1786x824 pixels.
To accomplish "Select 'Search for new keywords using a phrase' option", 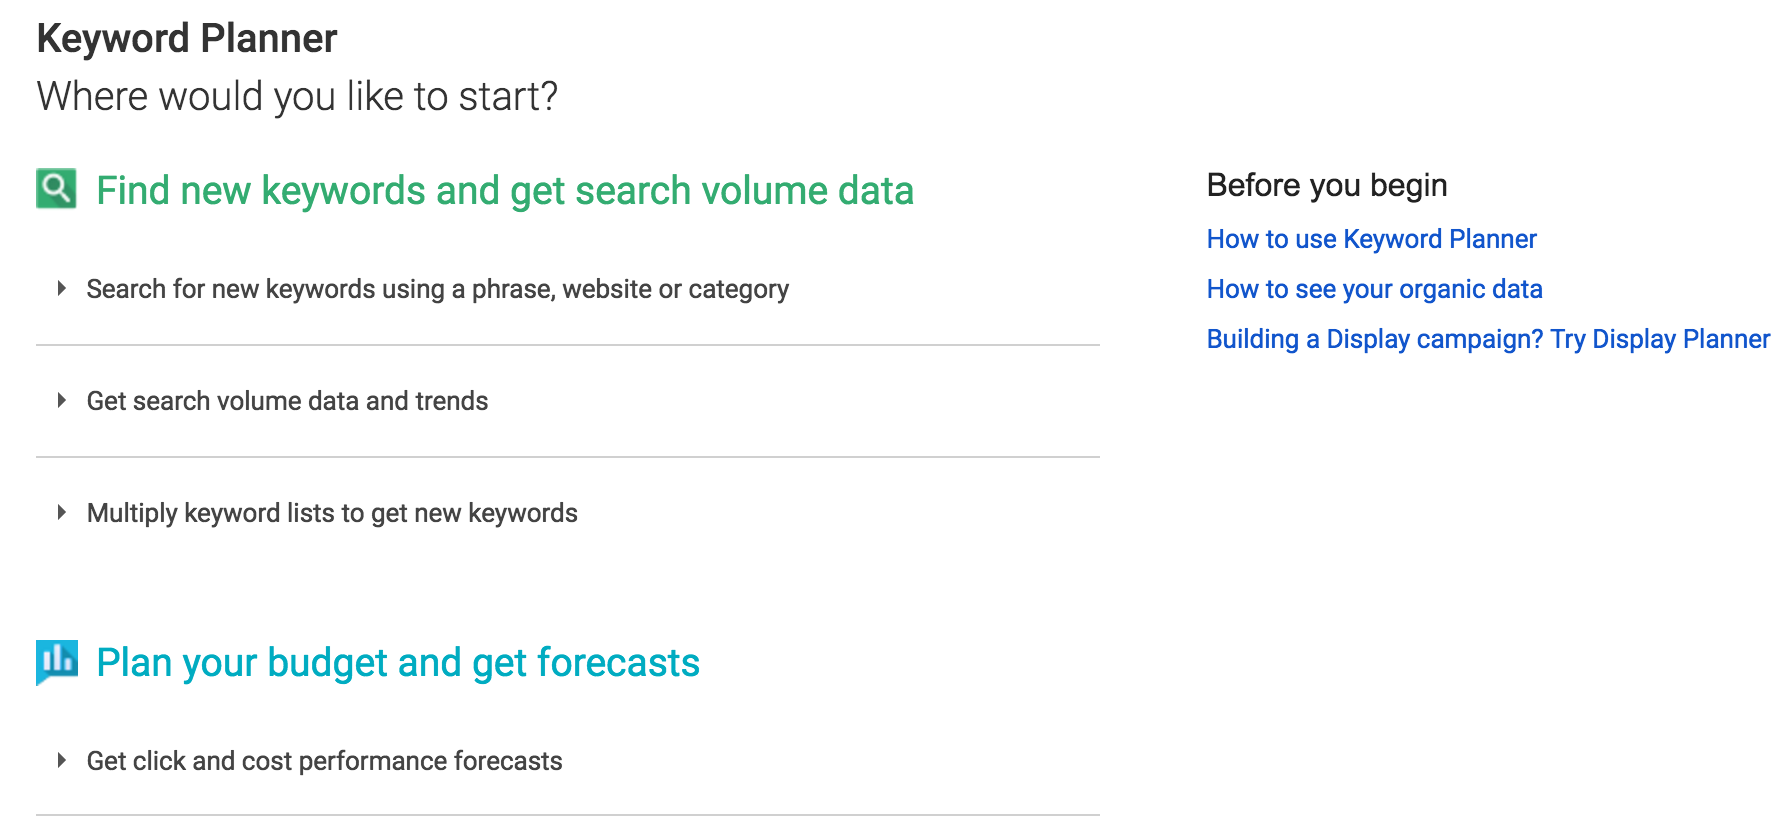I will tap(437, 289).
